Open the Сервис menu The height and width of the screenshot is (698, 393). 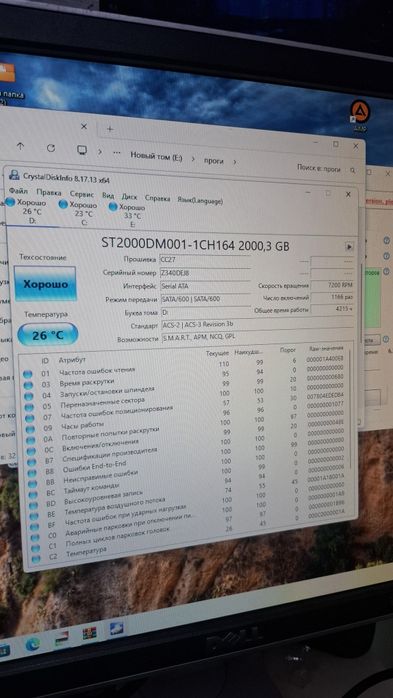(x=82, y=194)
